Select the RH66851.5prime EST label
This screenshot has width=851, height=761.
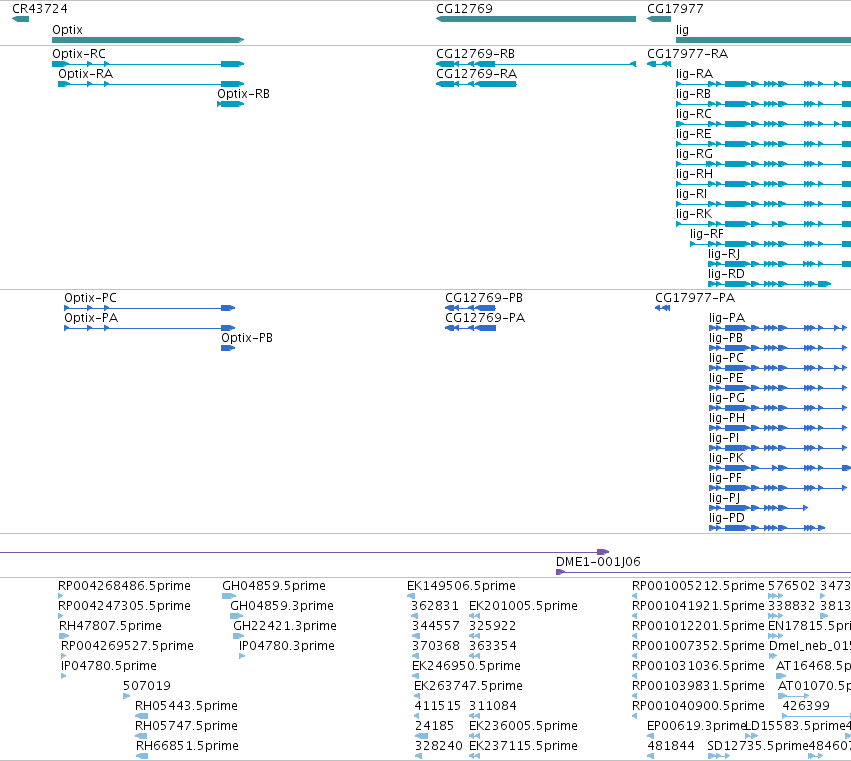pyautogui.click(x=187, y=746)
